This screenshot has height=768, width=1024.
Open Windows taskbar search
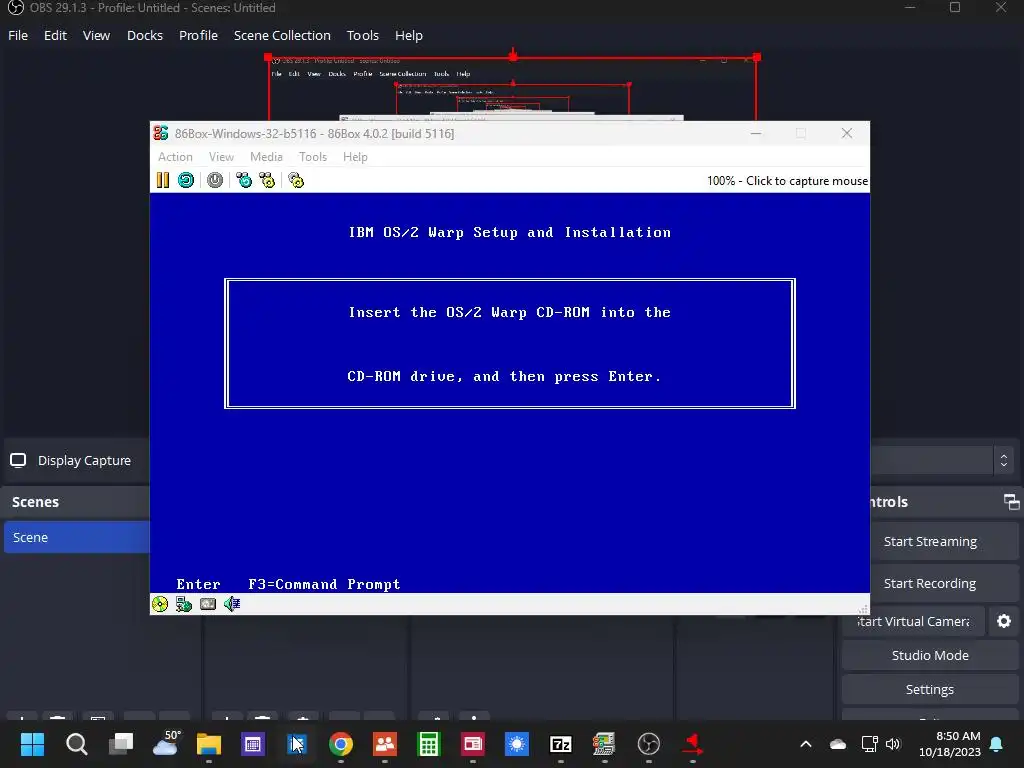click(x=76, y=744)
